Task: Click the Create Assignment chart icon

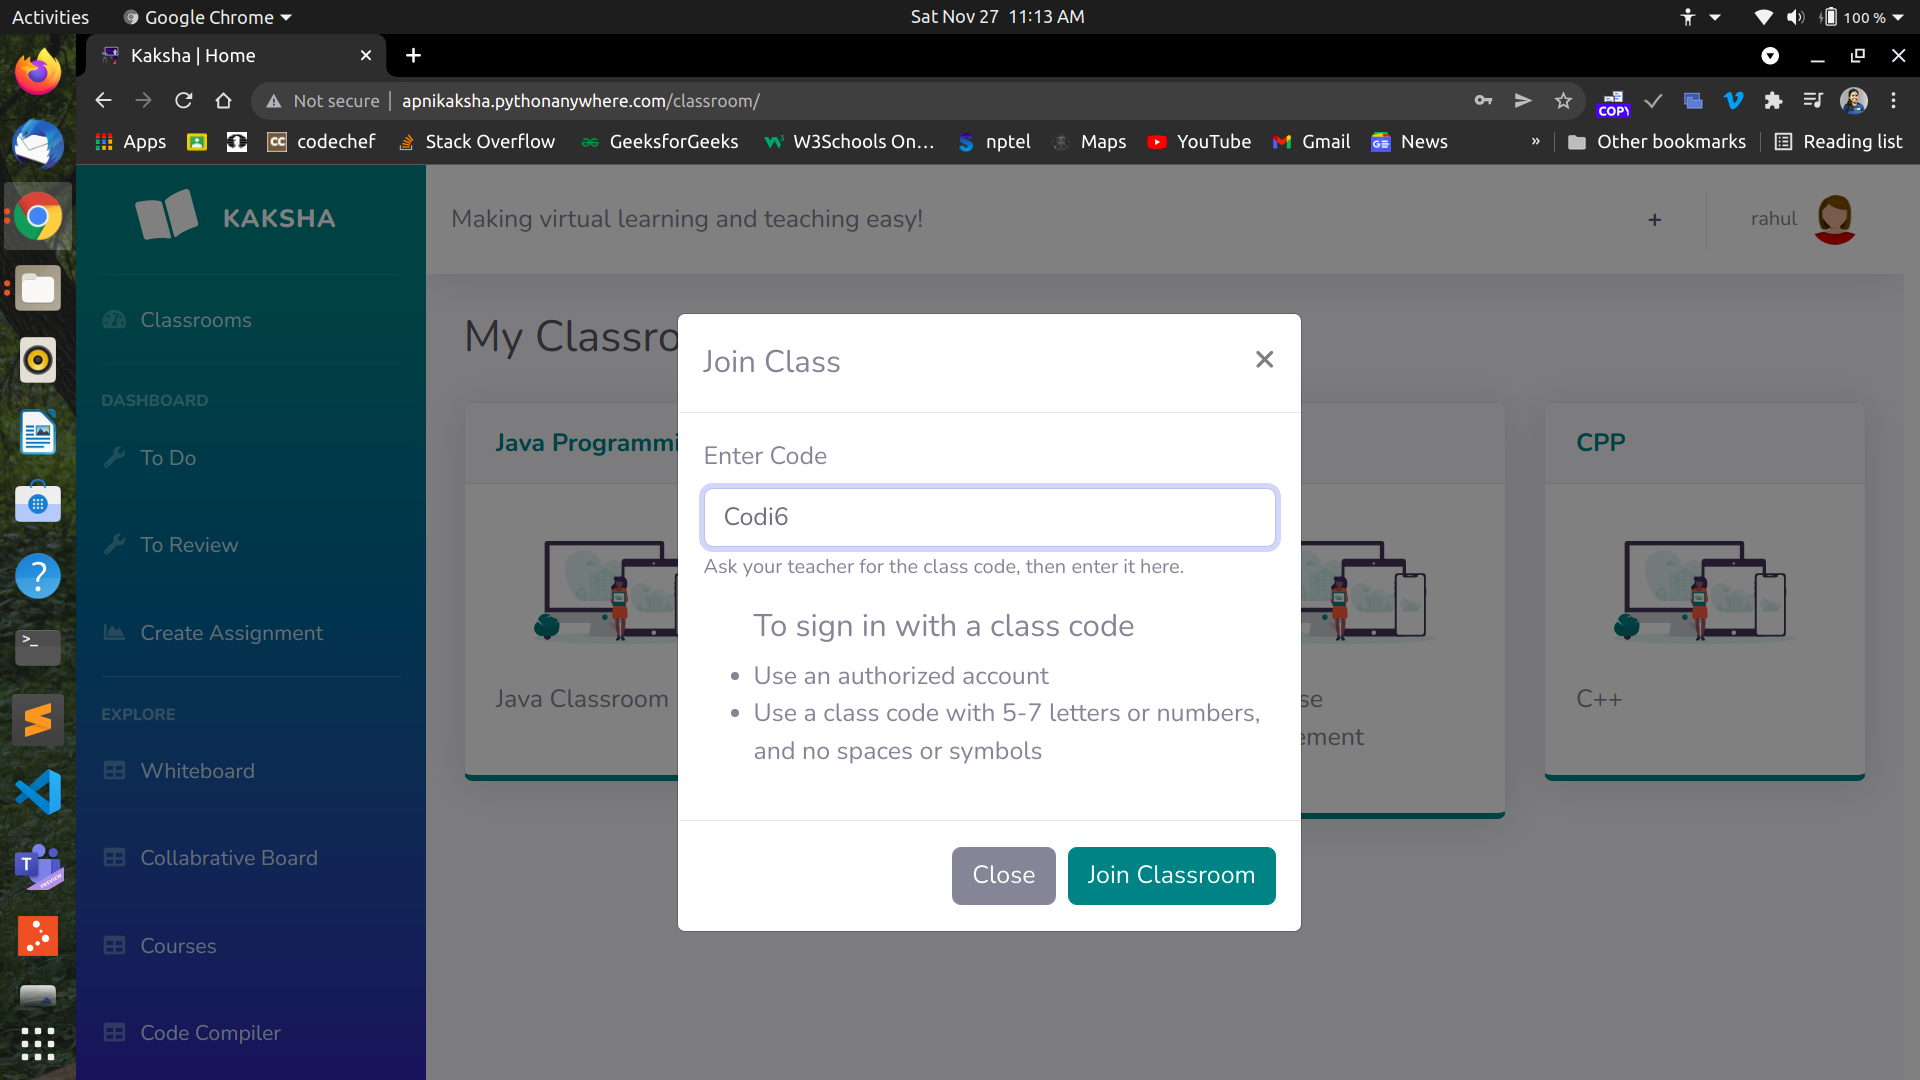Action: pyautogui.click(x=115, y=633)
